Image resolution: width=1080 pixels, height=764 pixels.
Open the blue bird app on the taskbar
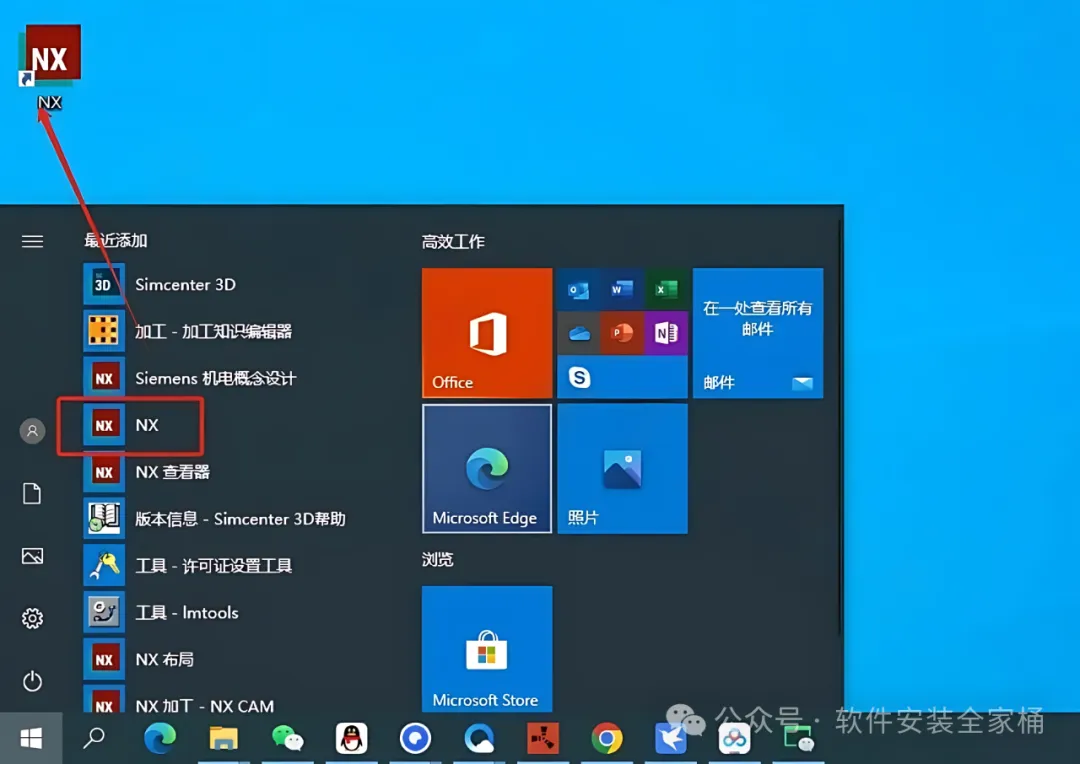click(670, 739)
